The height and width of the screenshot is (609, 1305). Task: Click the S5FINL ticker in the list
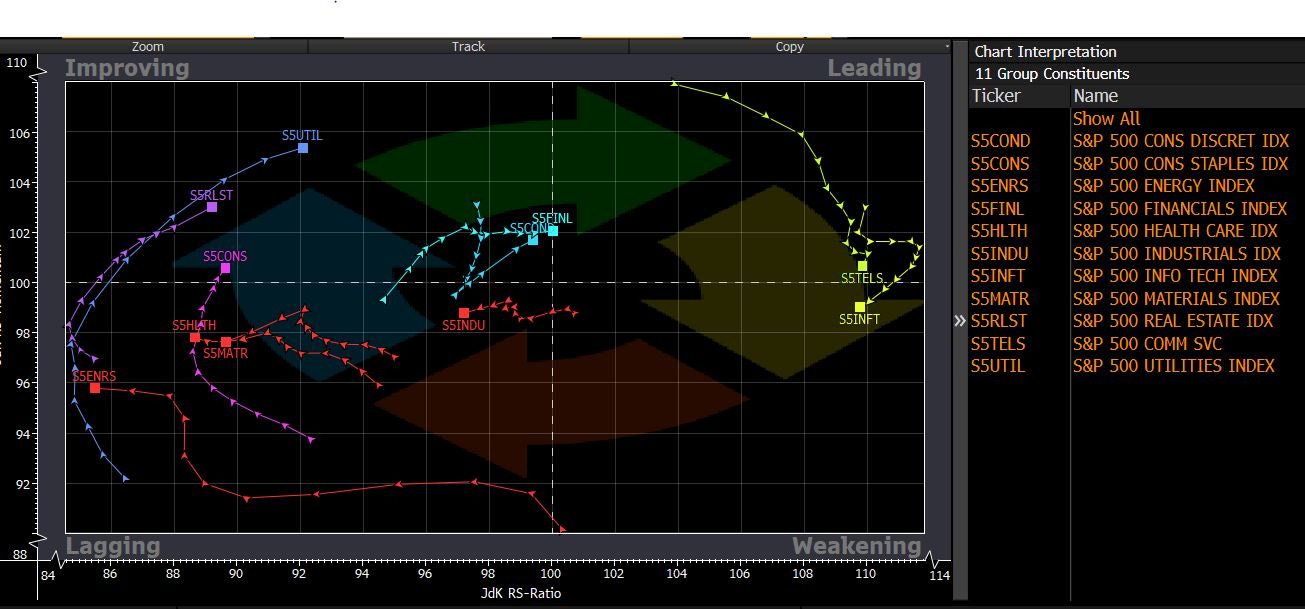point(997,209)
